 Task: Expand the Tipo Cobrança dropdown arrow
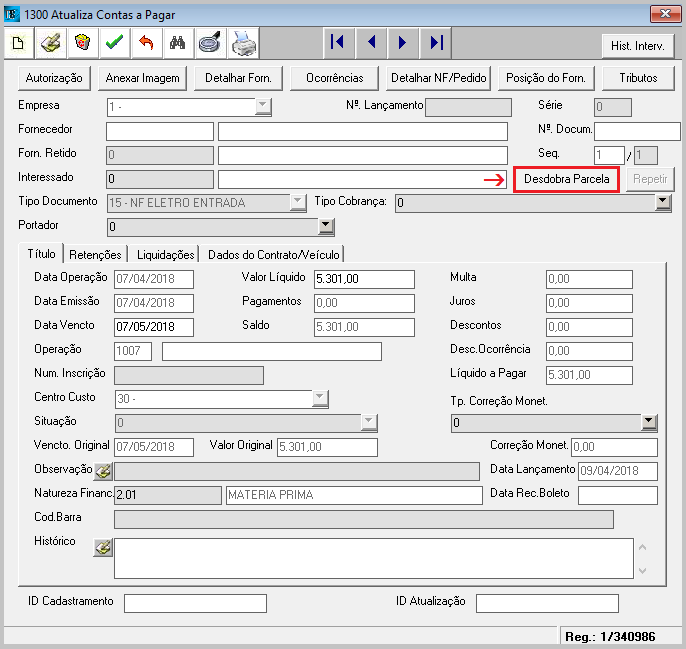pyautogui.click(x=663, y=203)
